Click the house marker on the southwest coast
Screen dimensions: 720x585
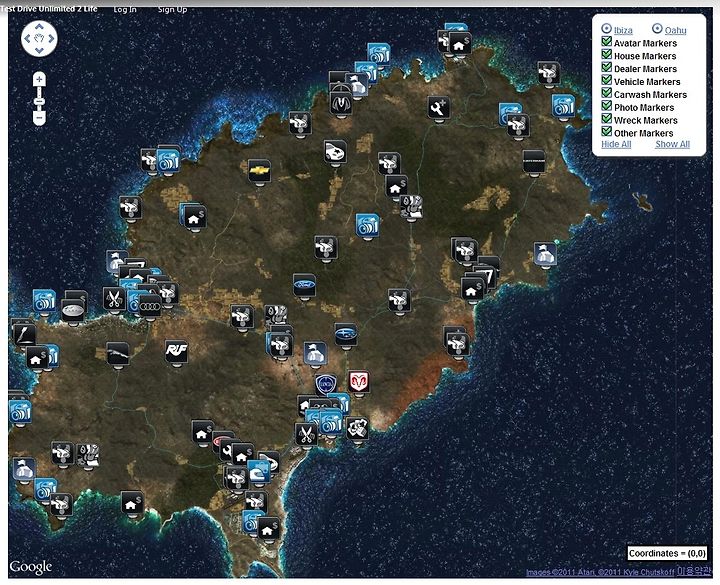132,502
